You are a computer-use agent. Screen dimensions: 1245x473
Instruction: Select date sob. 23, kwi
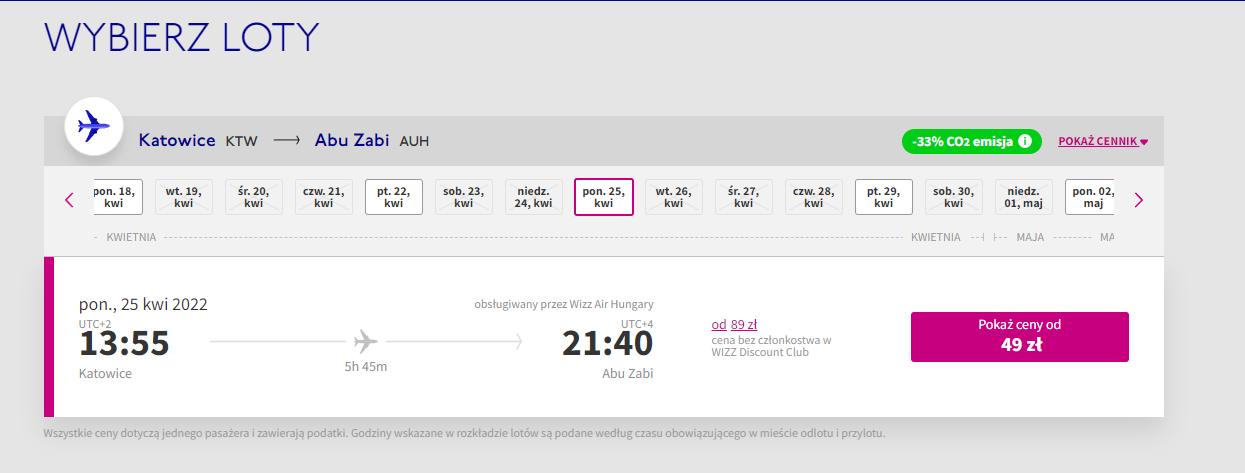[464, 197]
